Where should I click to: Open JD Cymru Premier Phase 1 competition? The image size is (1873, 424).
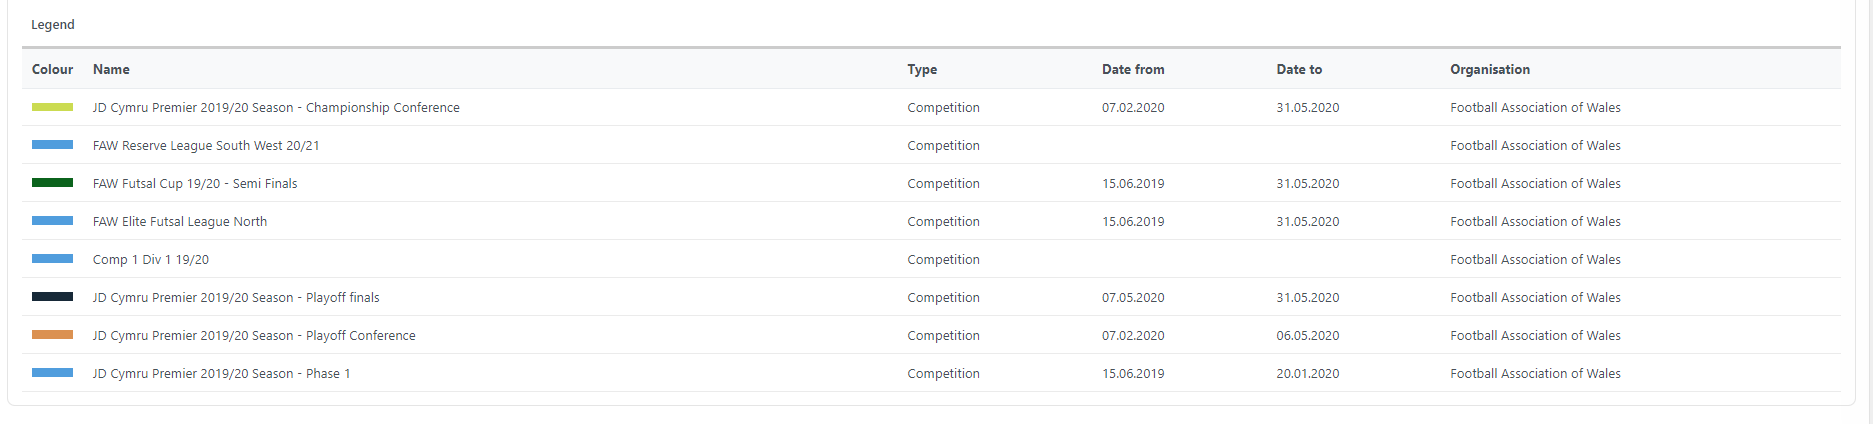[221, 374]
